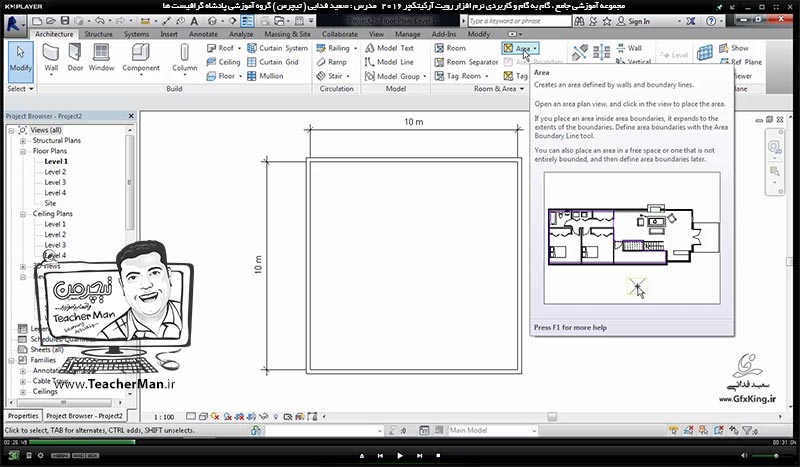The height and width of the screenshot is (467, 800).
Task: Click the horizontal view scrollbar
Action: (x=552, y=417)
